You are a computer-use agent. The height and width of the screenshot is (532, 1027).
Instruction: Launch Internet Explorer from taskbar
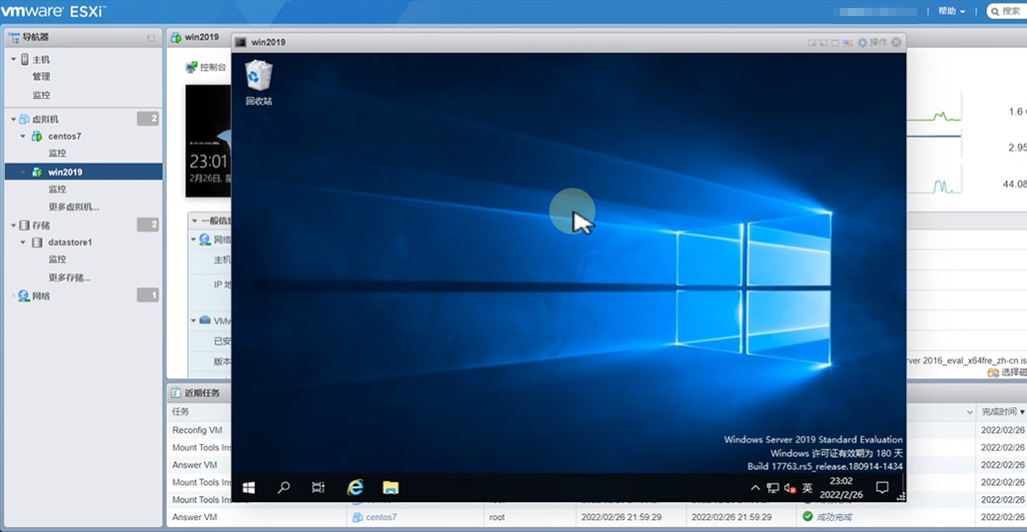coord(355,488)
